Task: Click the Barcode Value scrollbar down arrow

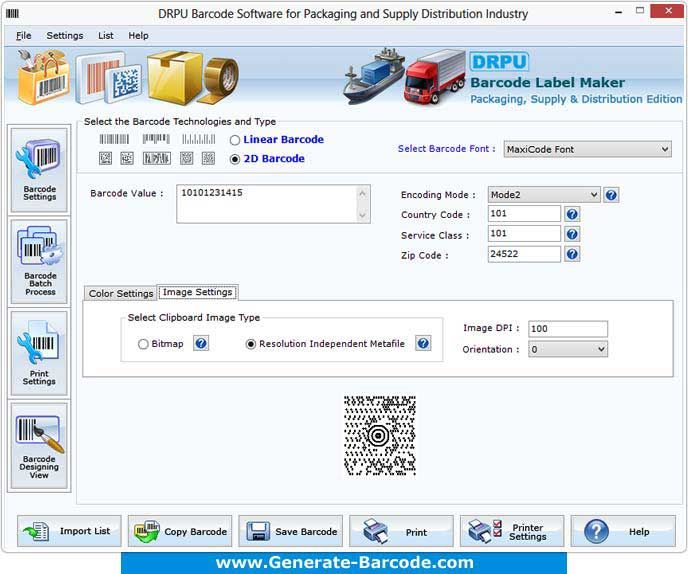Action: [x=362, y=215]
